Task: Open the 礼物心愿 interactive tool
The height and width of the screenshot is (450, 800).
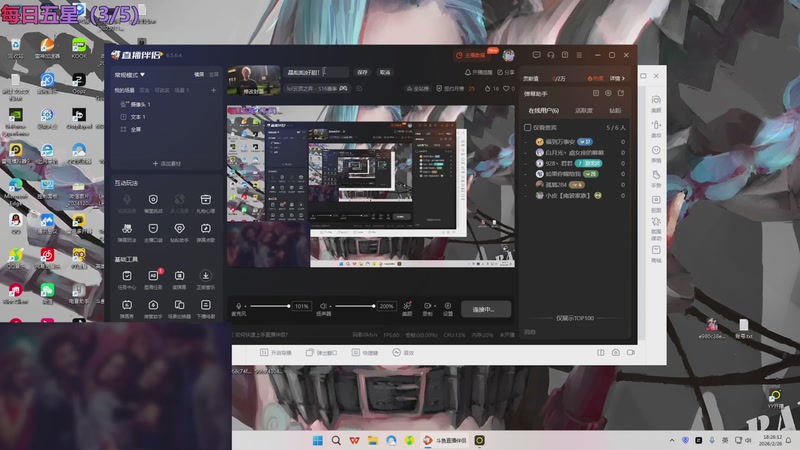Action: 206,203
